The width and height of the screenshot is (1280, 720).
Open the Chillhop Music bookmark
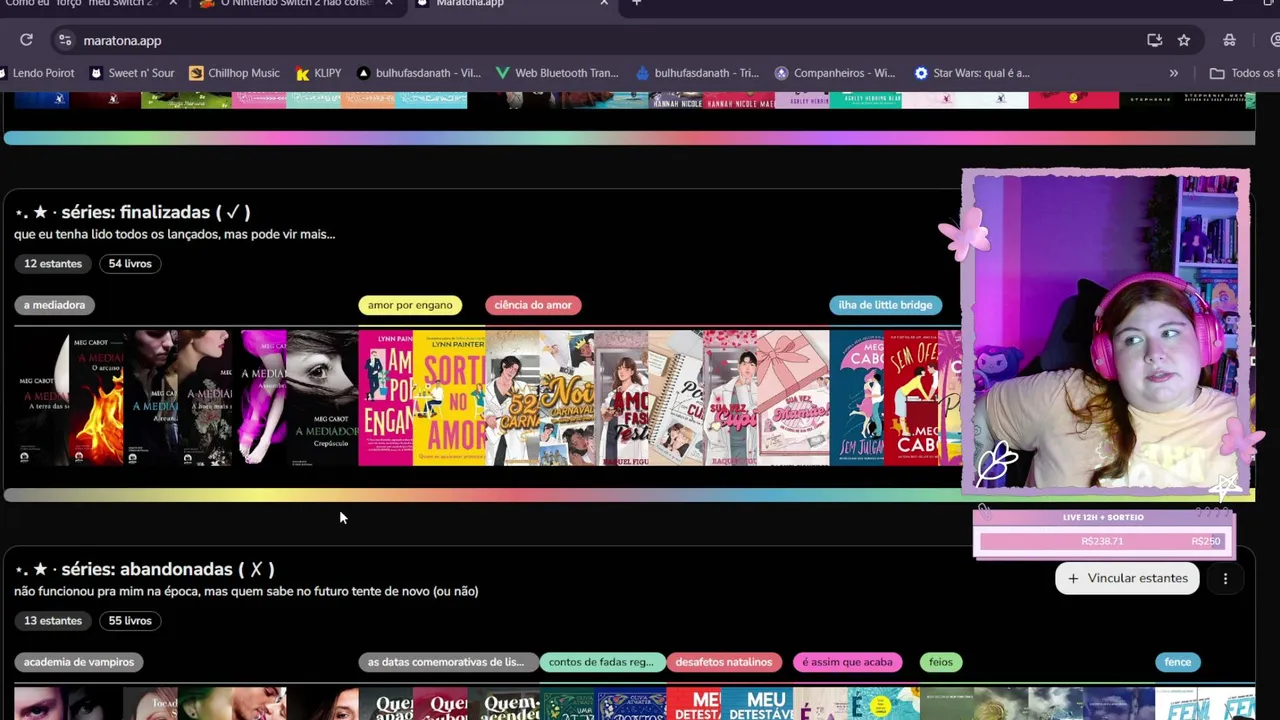tap(234, 73)
